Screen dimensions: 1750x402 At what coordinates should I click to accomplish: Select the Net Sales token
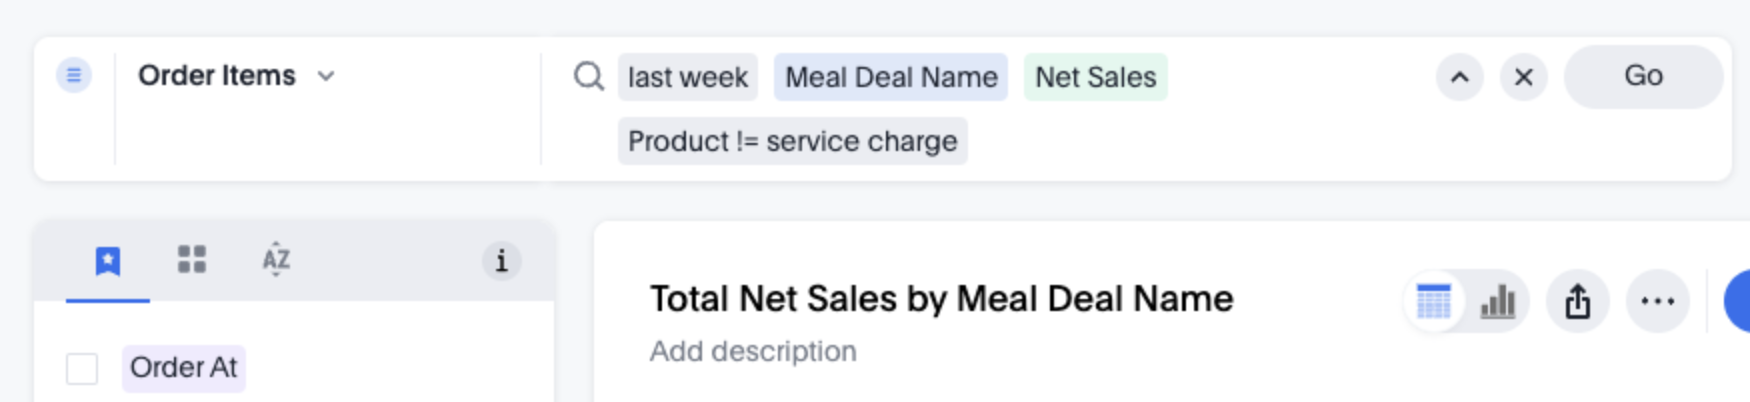pos(1095,77)
